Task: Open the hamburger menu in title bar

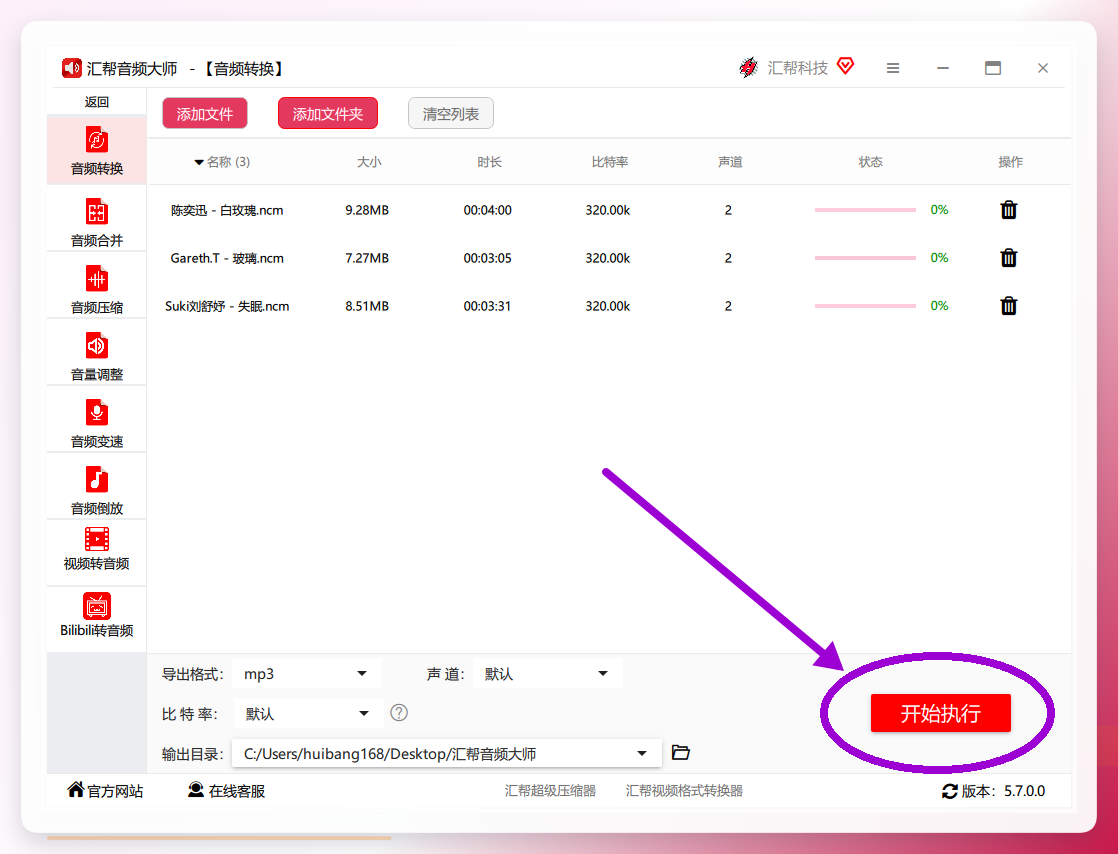Action: click(893, 68)
